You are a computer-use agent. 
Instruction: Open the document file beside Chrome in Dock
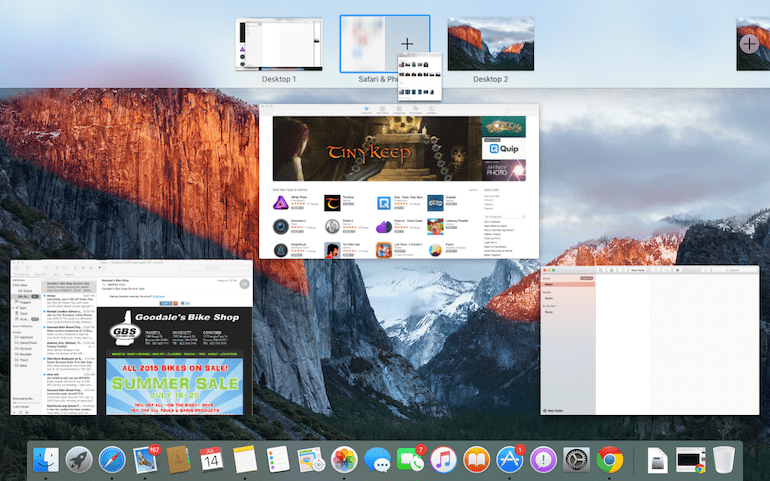pos(658,460)
